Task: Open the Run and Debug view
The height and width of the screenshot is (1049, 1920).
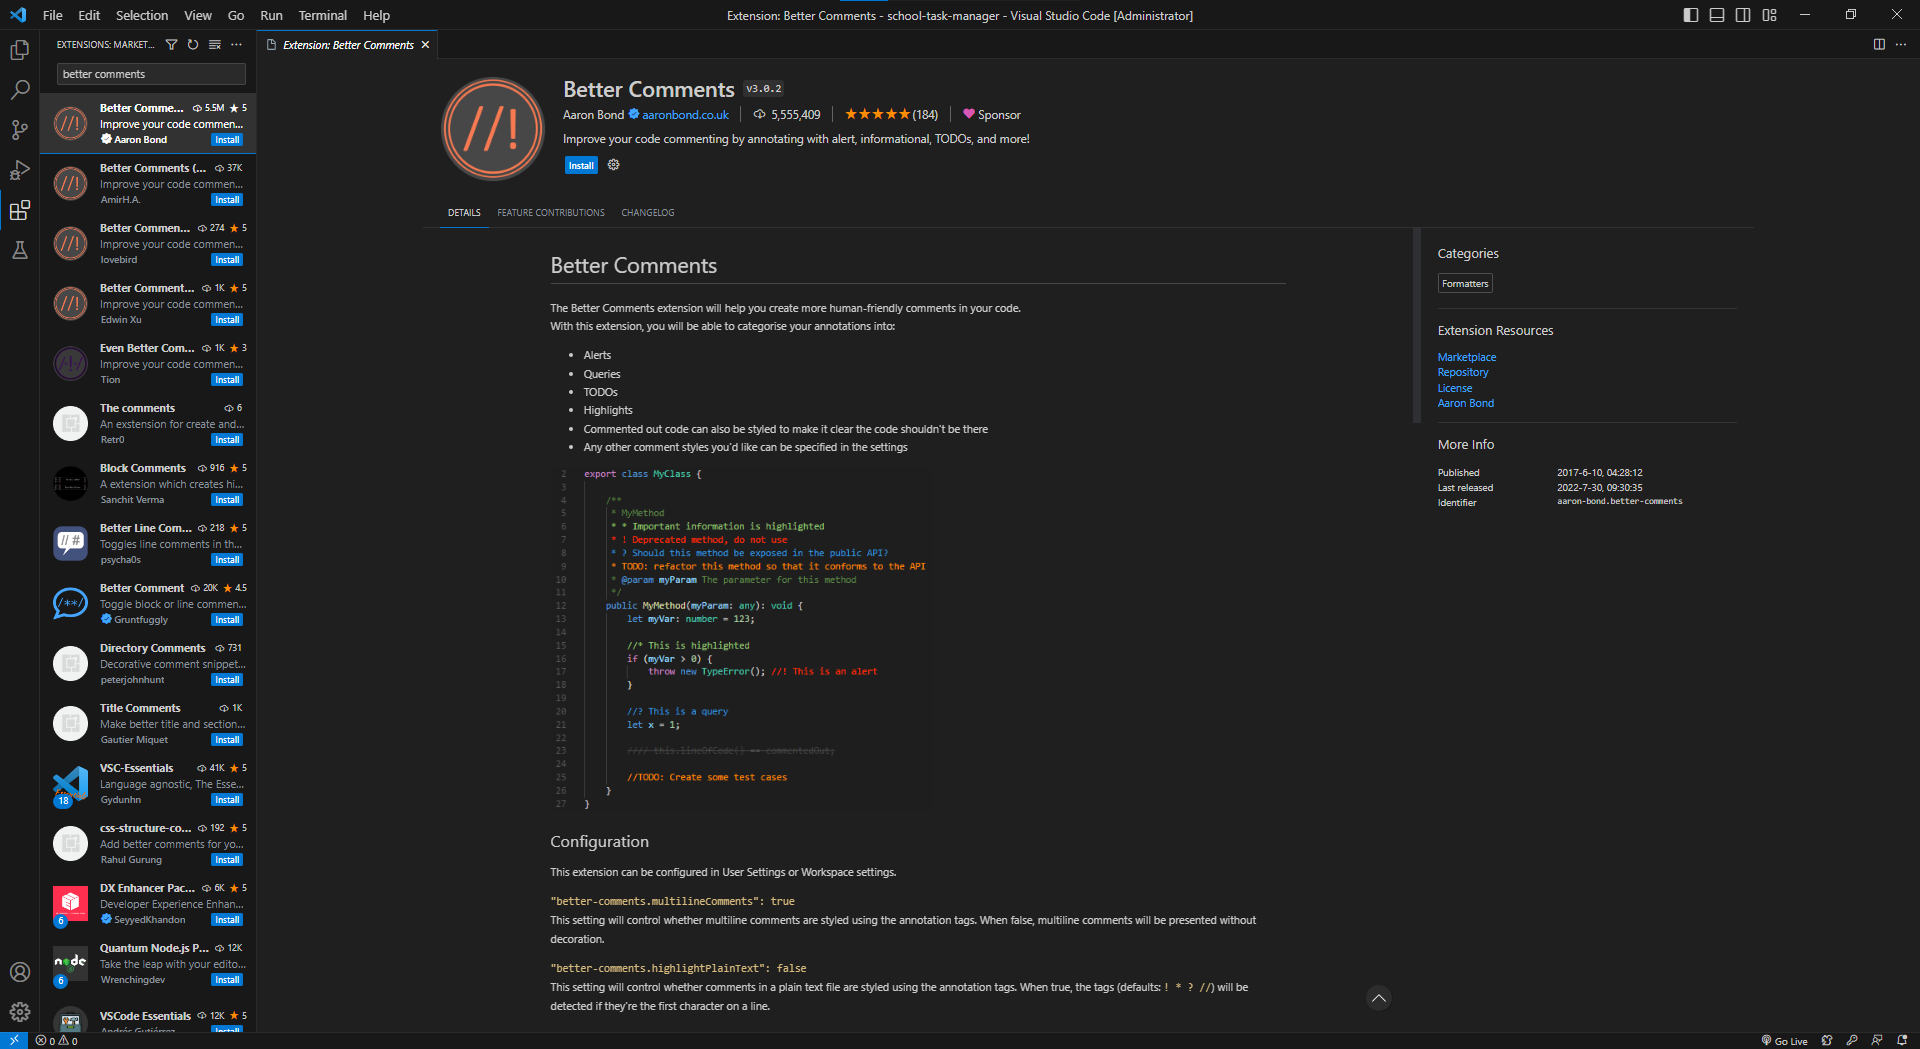Action: tap(19, 170)
